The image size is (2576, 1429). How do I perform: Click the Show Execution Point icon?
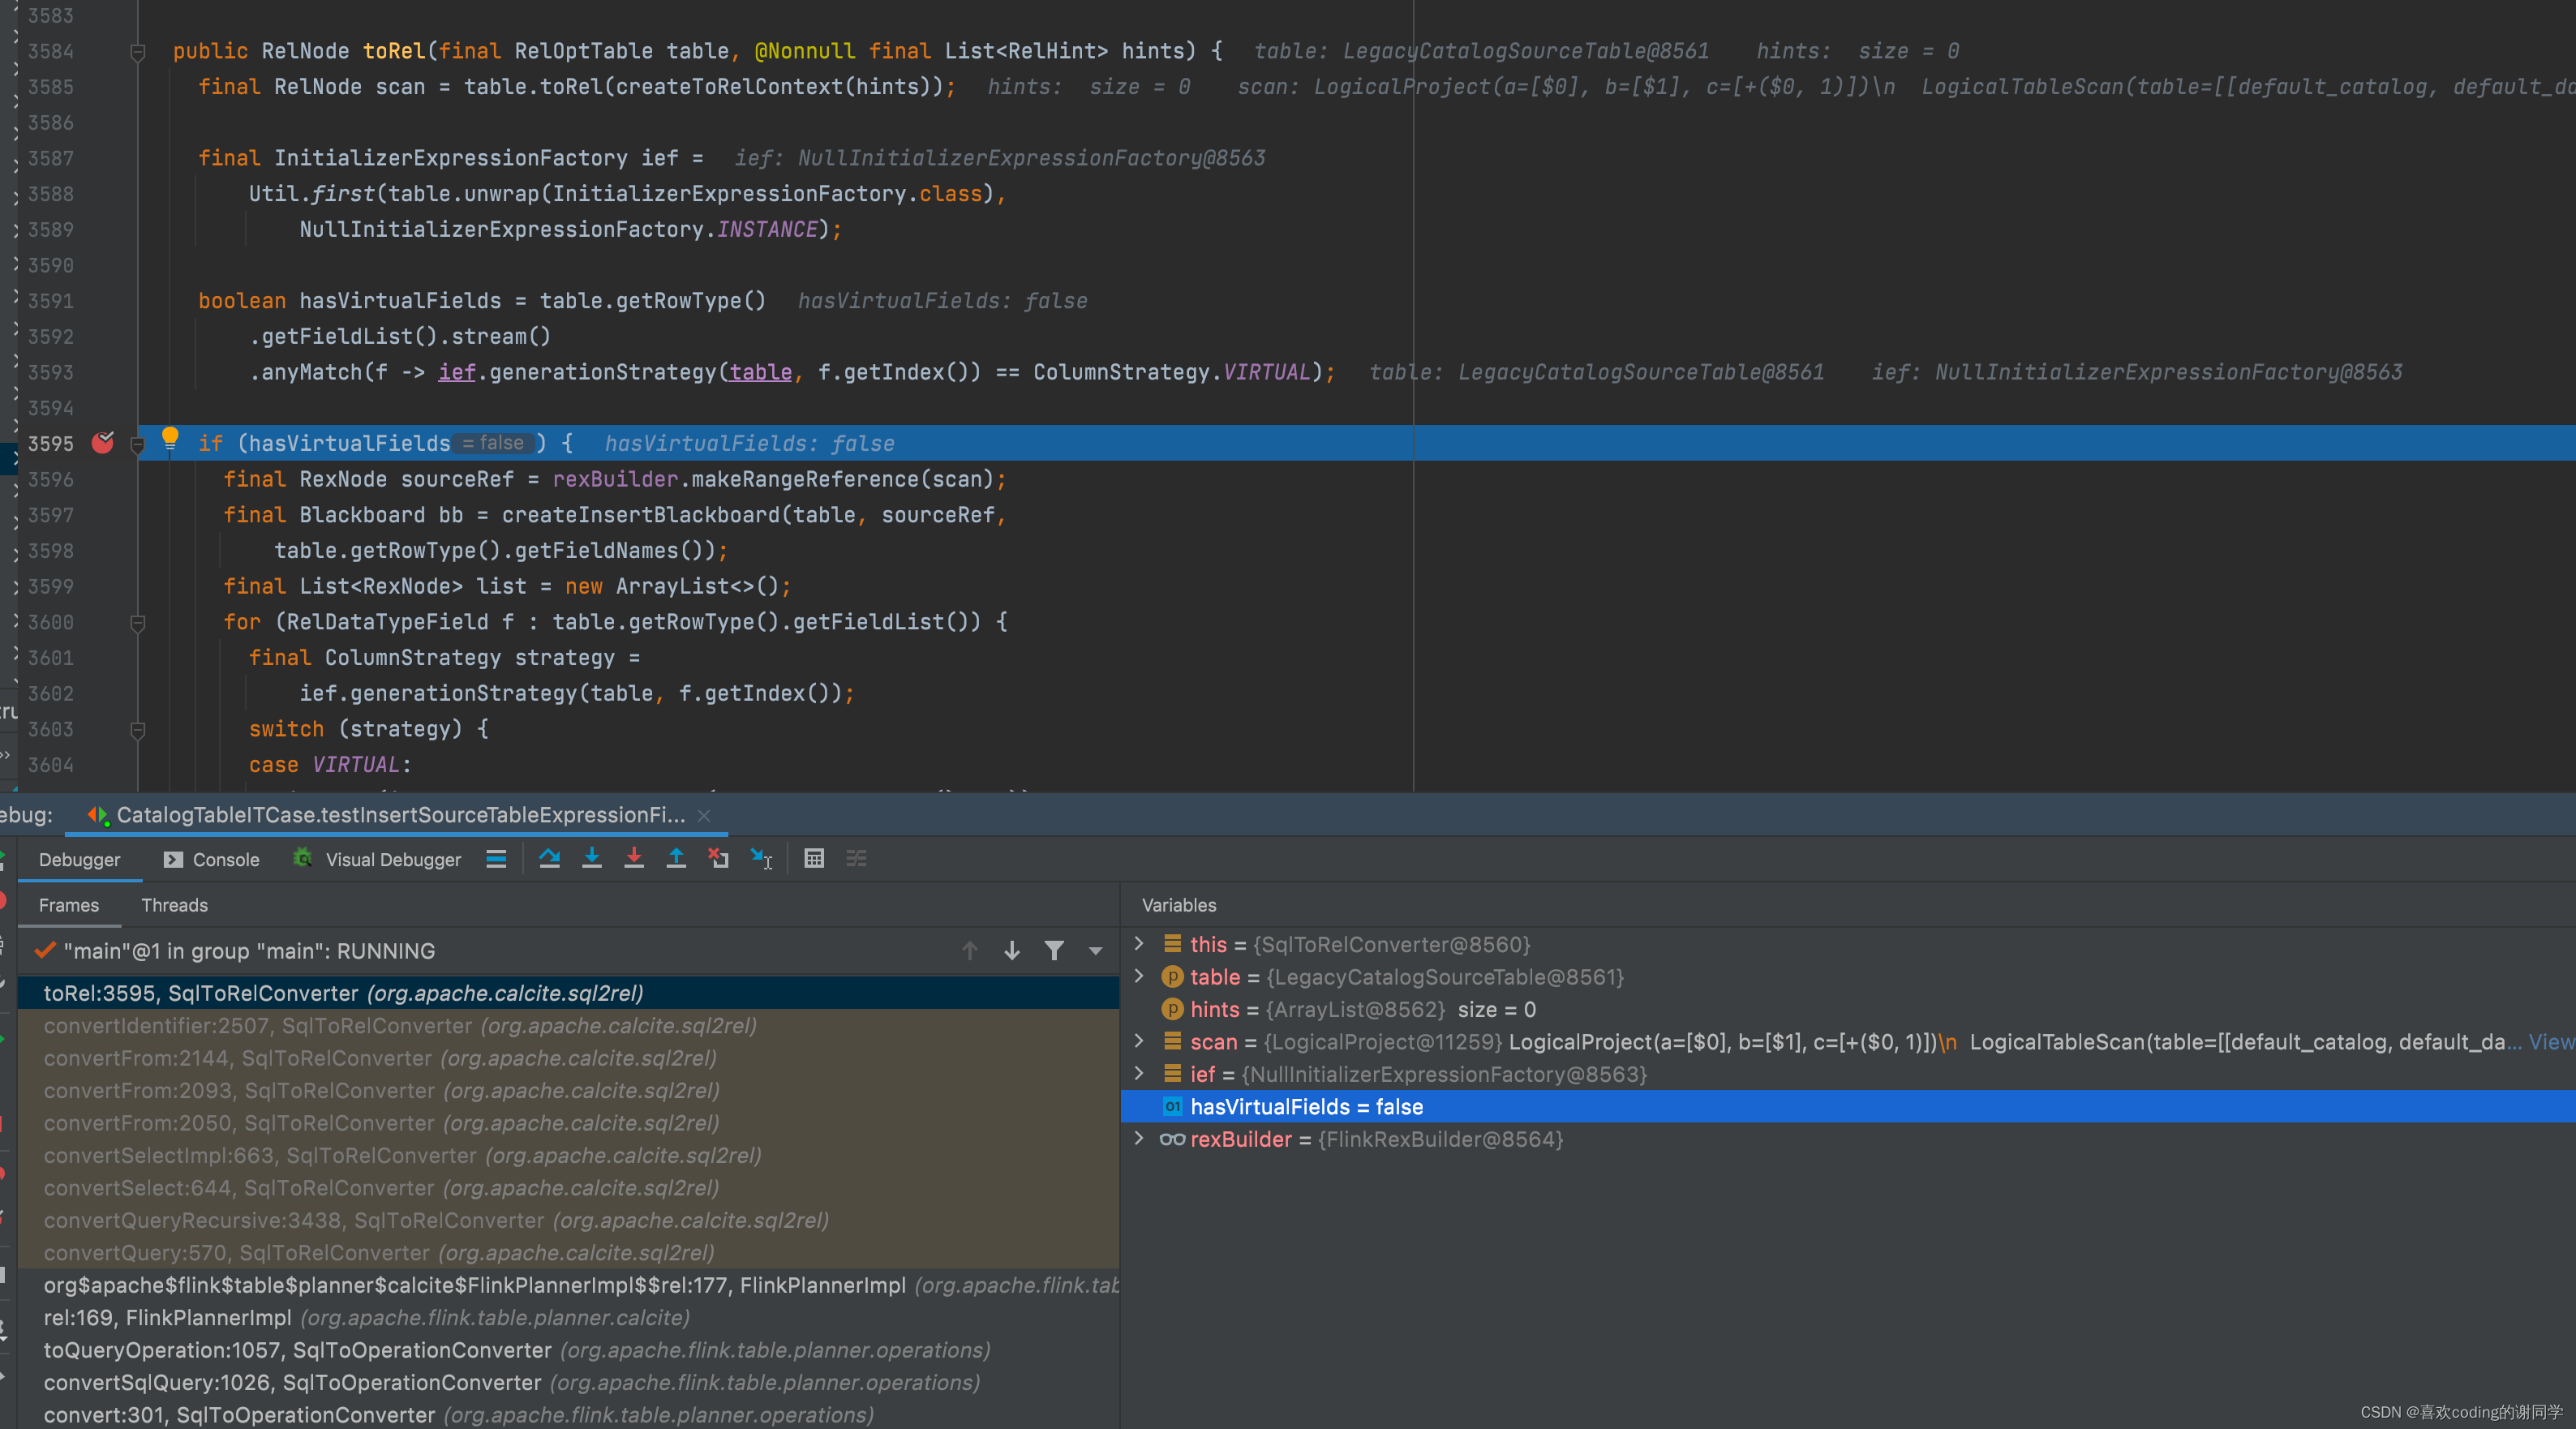point(496,858)
